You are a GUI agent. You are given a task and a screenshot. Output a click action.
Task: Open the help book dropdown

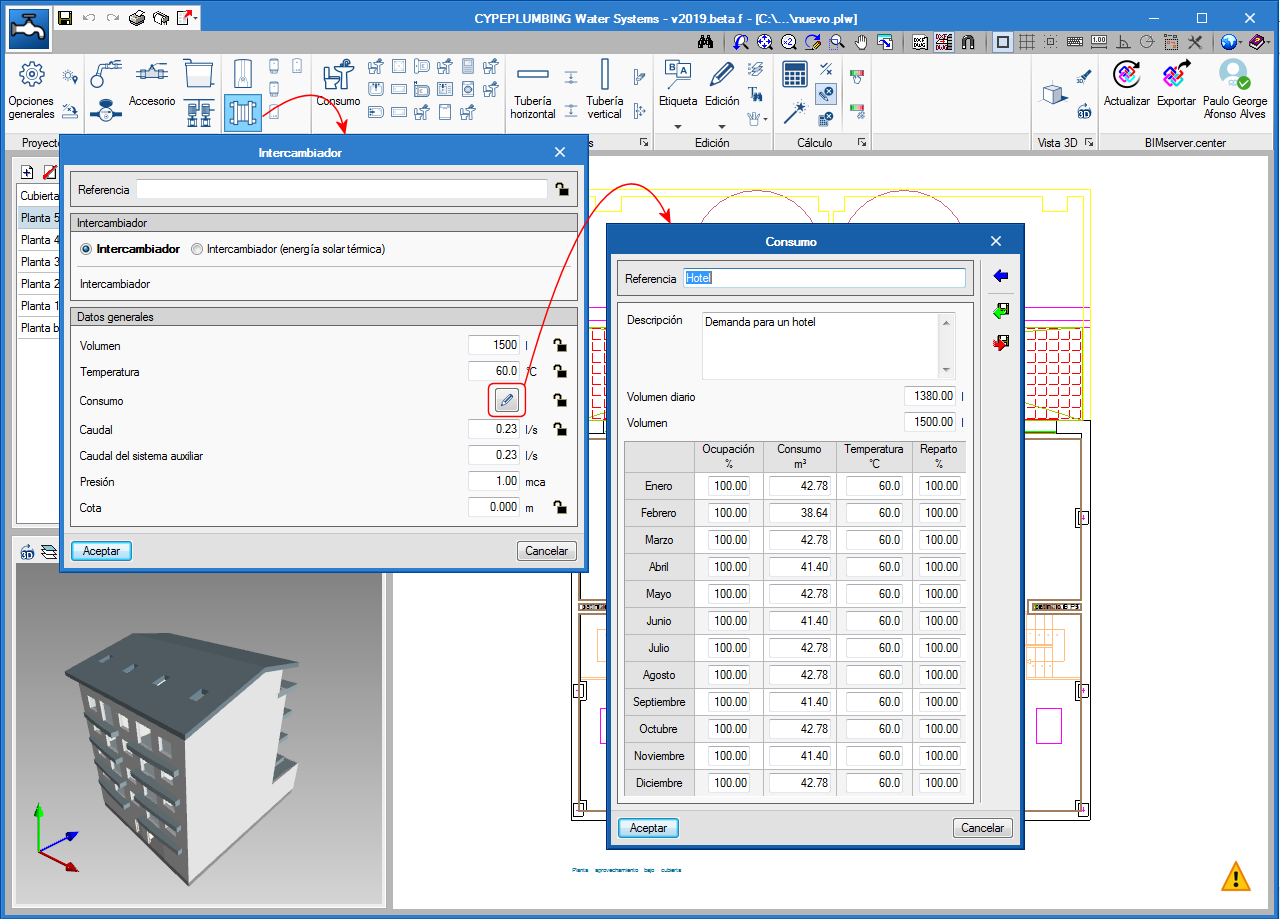coord(1267,42)
